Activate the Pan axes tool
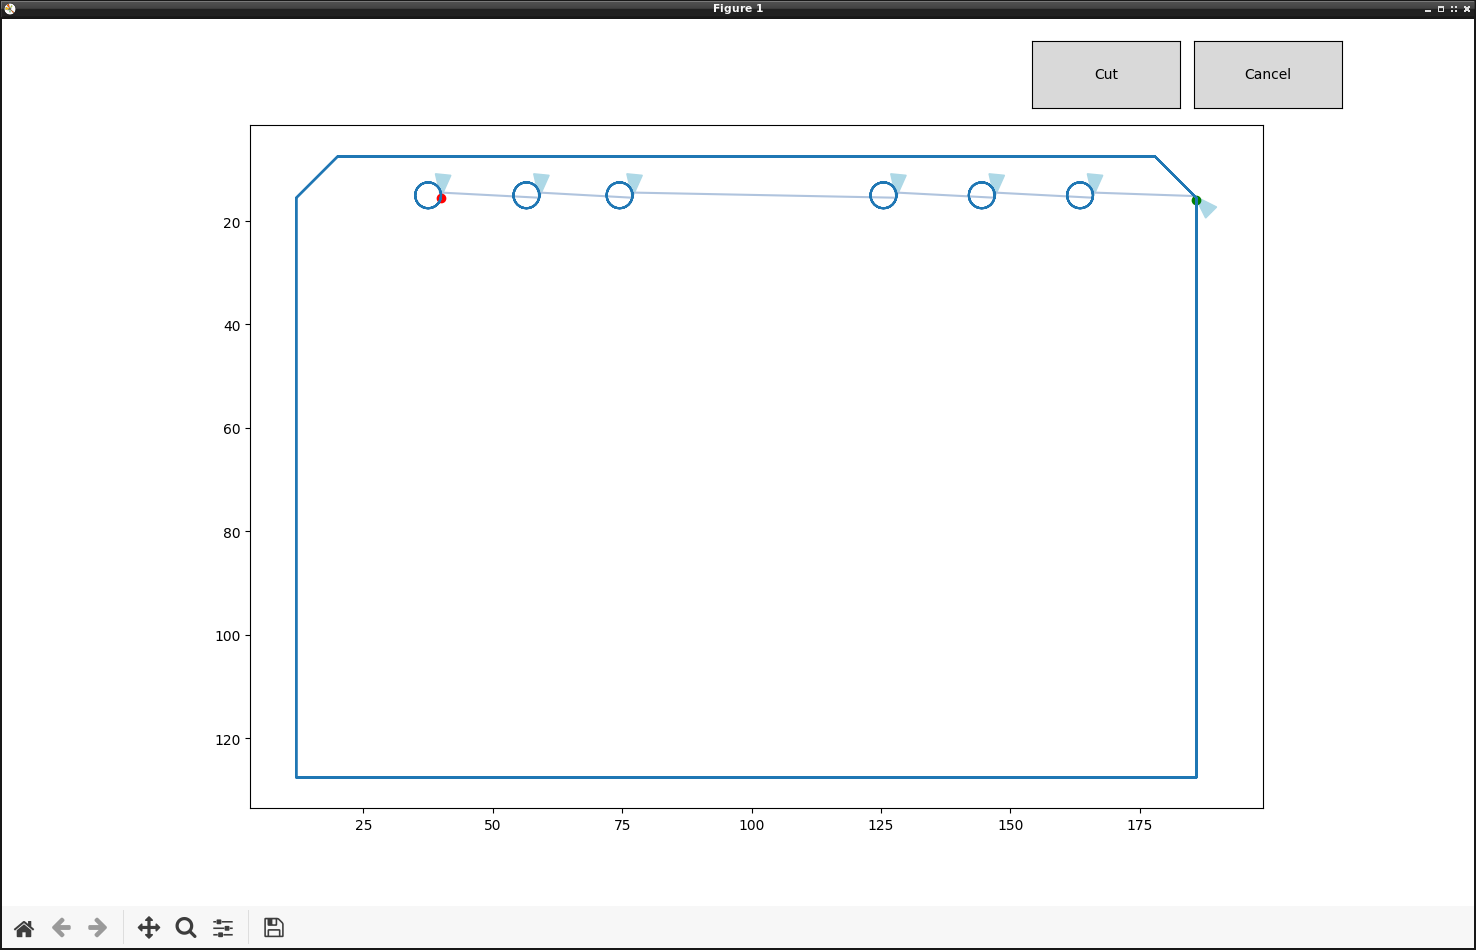Image resolution: width=1476 pixels, height=950 pixels. 149,928
